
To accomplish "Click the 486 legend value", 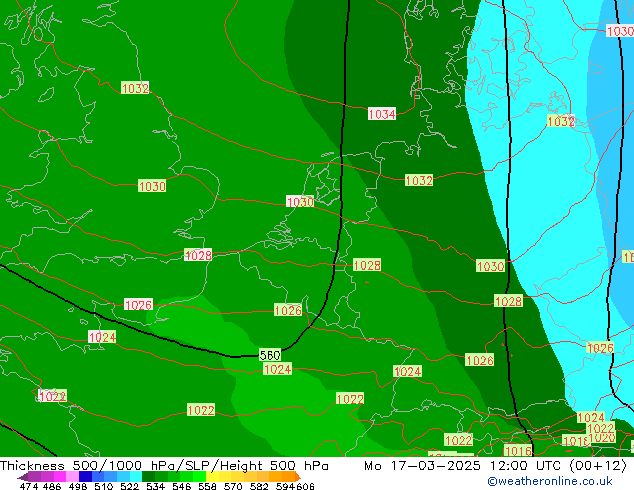I will point(52,486).
